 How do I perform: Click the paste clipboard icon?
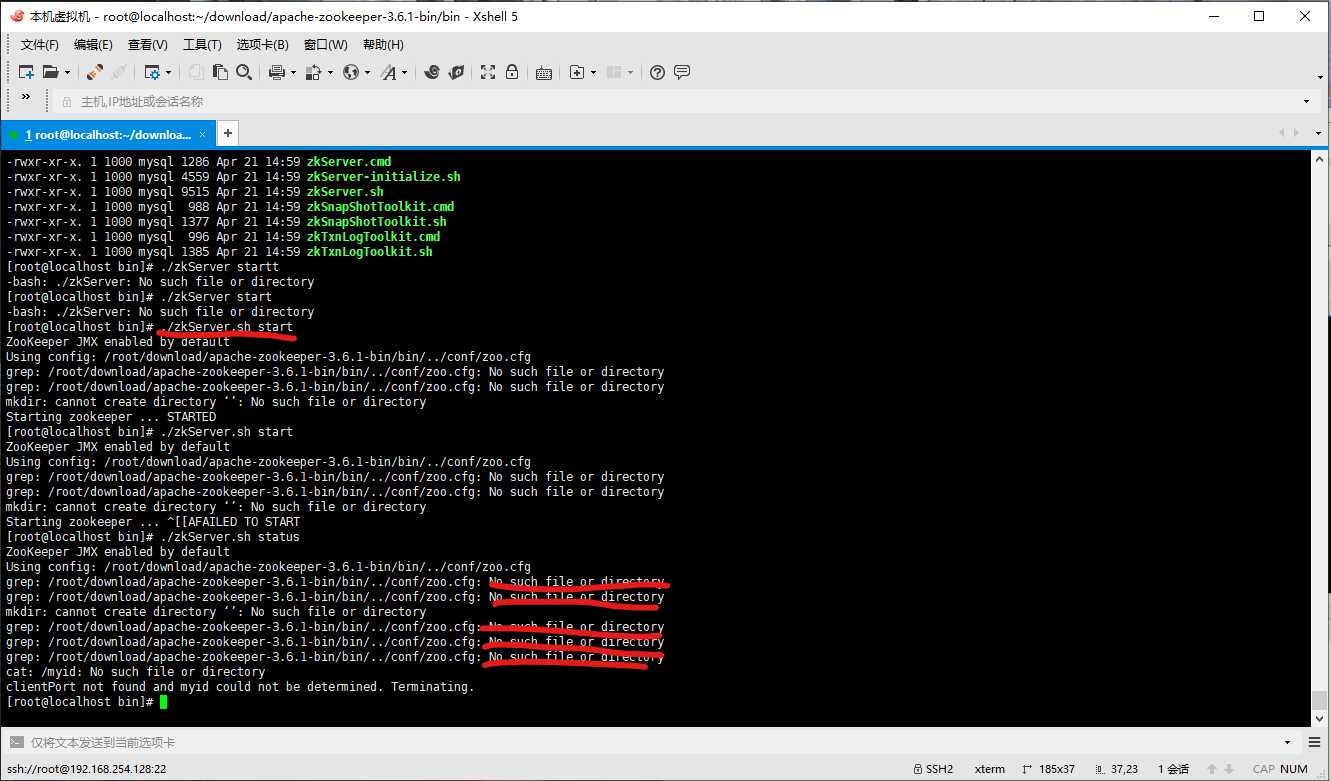click(x=219, y=72)
